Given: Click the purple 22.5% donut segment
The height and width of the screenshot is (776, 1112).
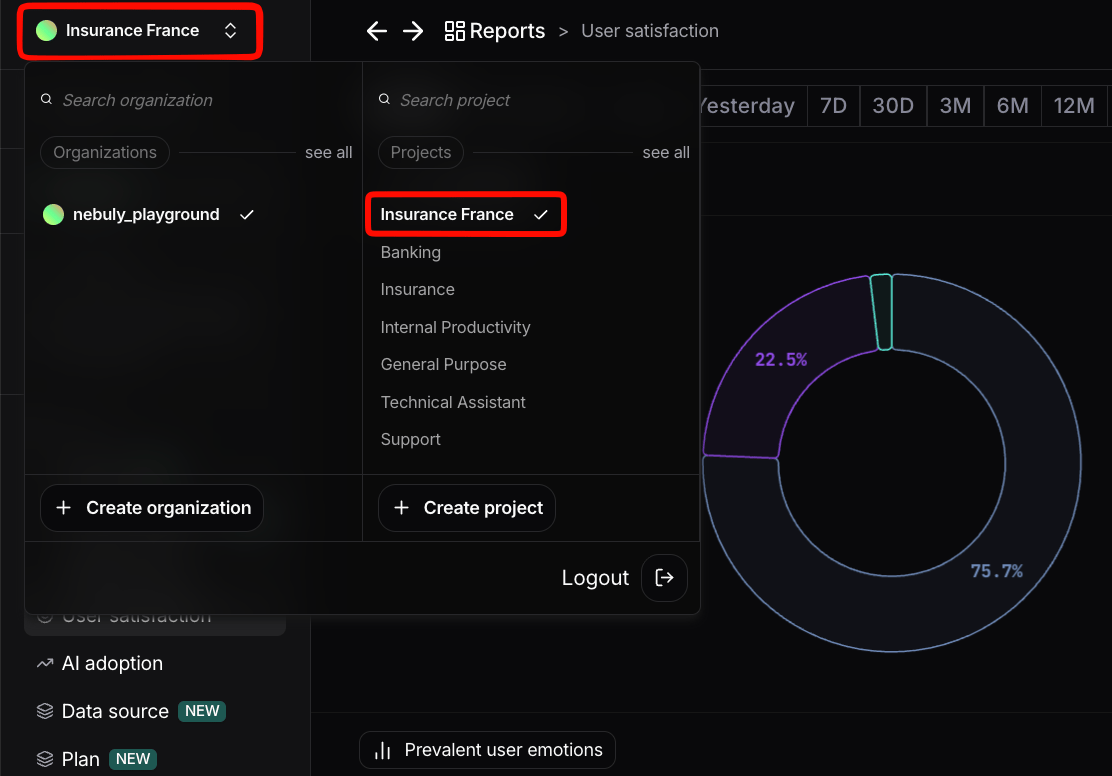Looking at the screenshot, I should pyautogui.click(x=779, y=360).
